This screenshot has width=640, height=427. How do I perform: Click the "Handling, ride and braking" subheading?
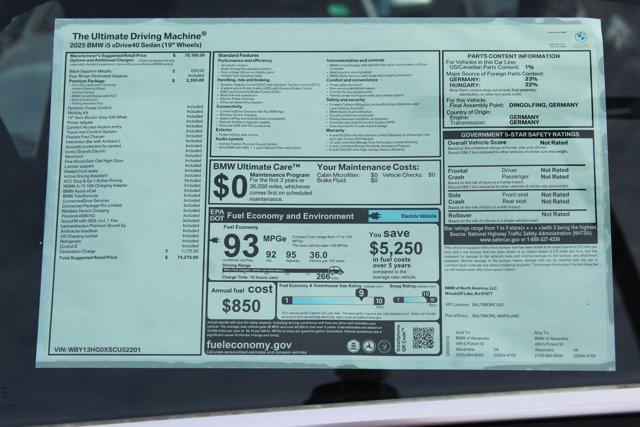[x=244, y=80]
